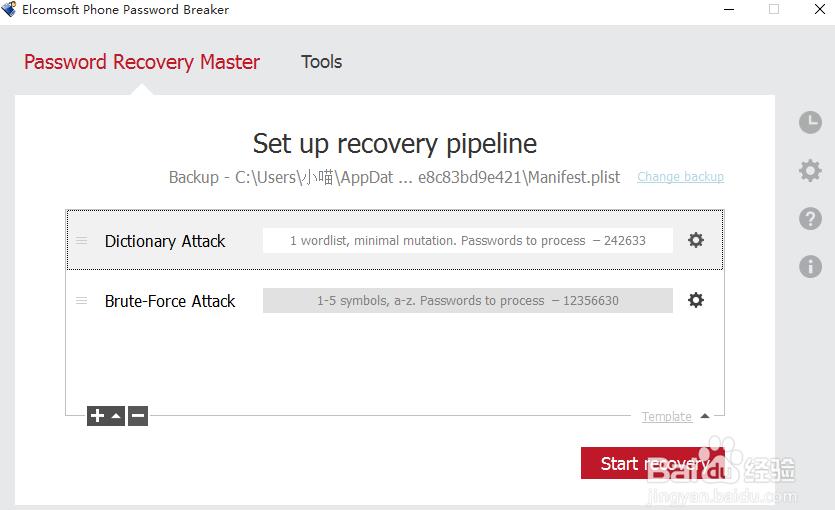Select the Brute-Force Attack row

tap(395, 300)
